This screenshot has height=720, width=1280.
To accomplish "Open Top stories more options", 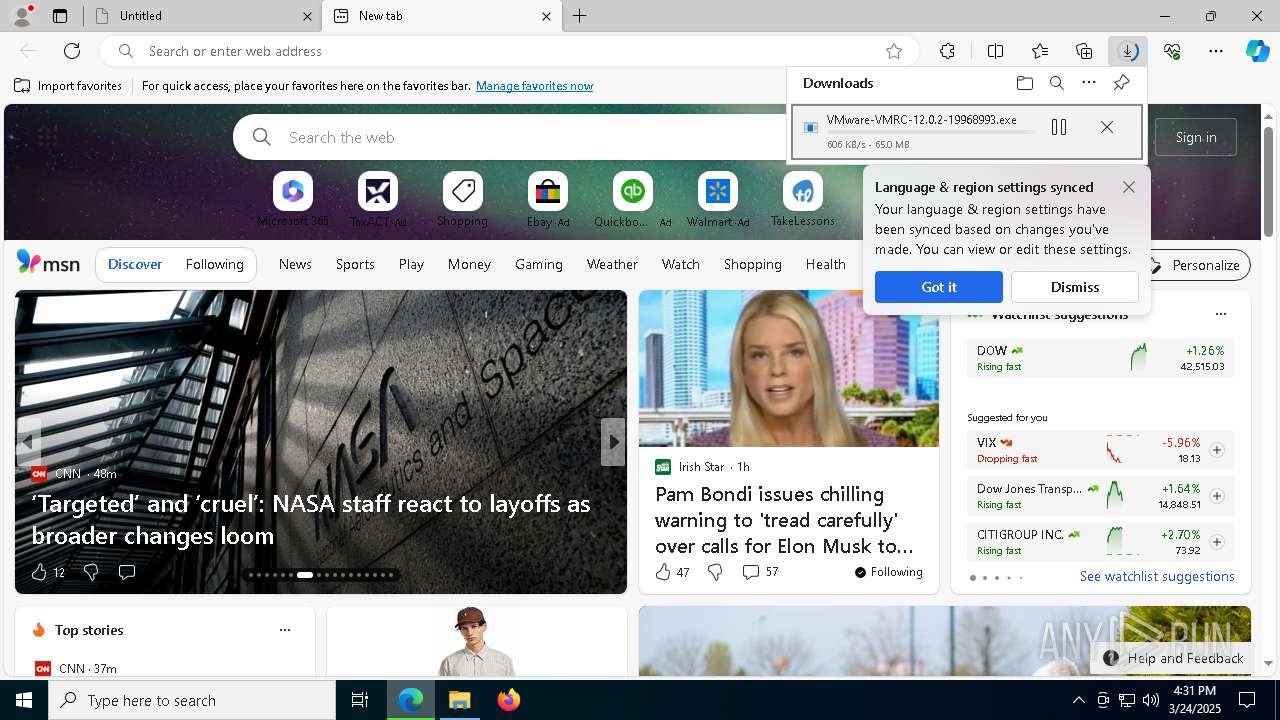I will (x=285, y=630).
